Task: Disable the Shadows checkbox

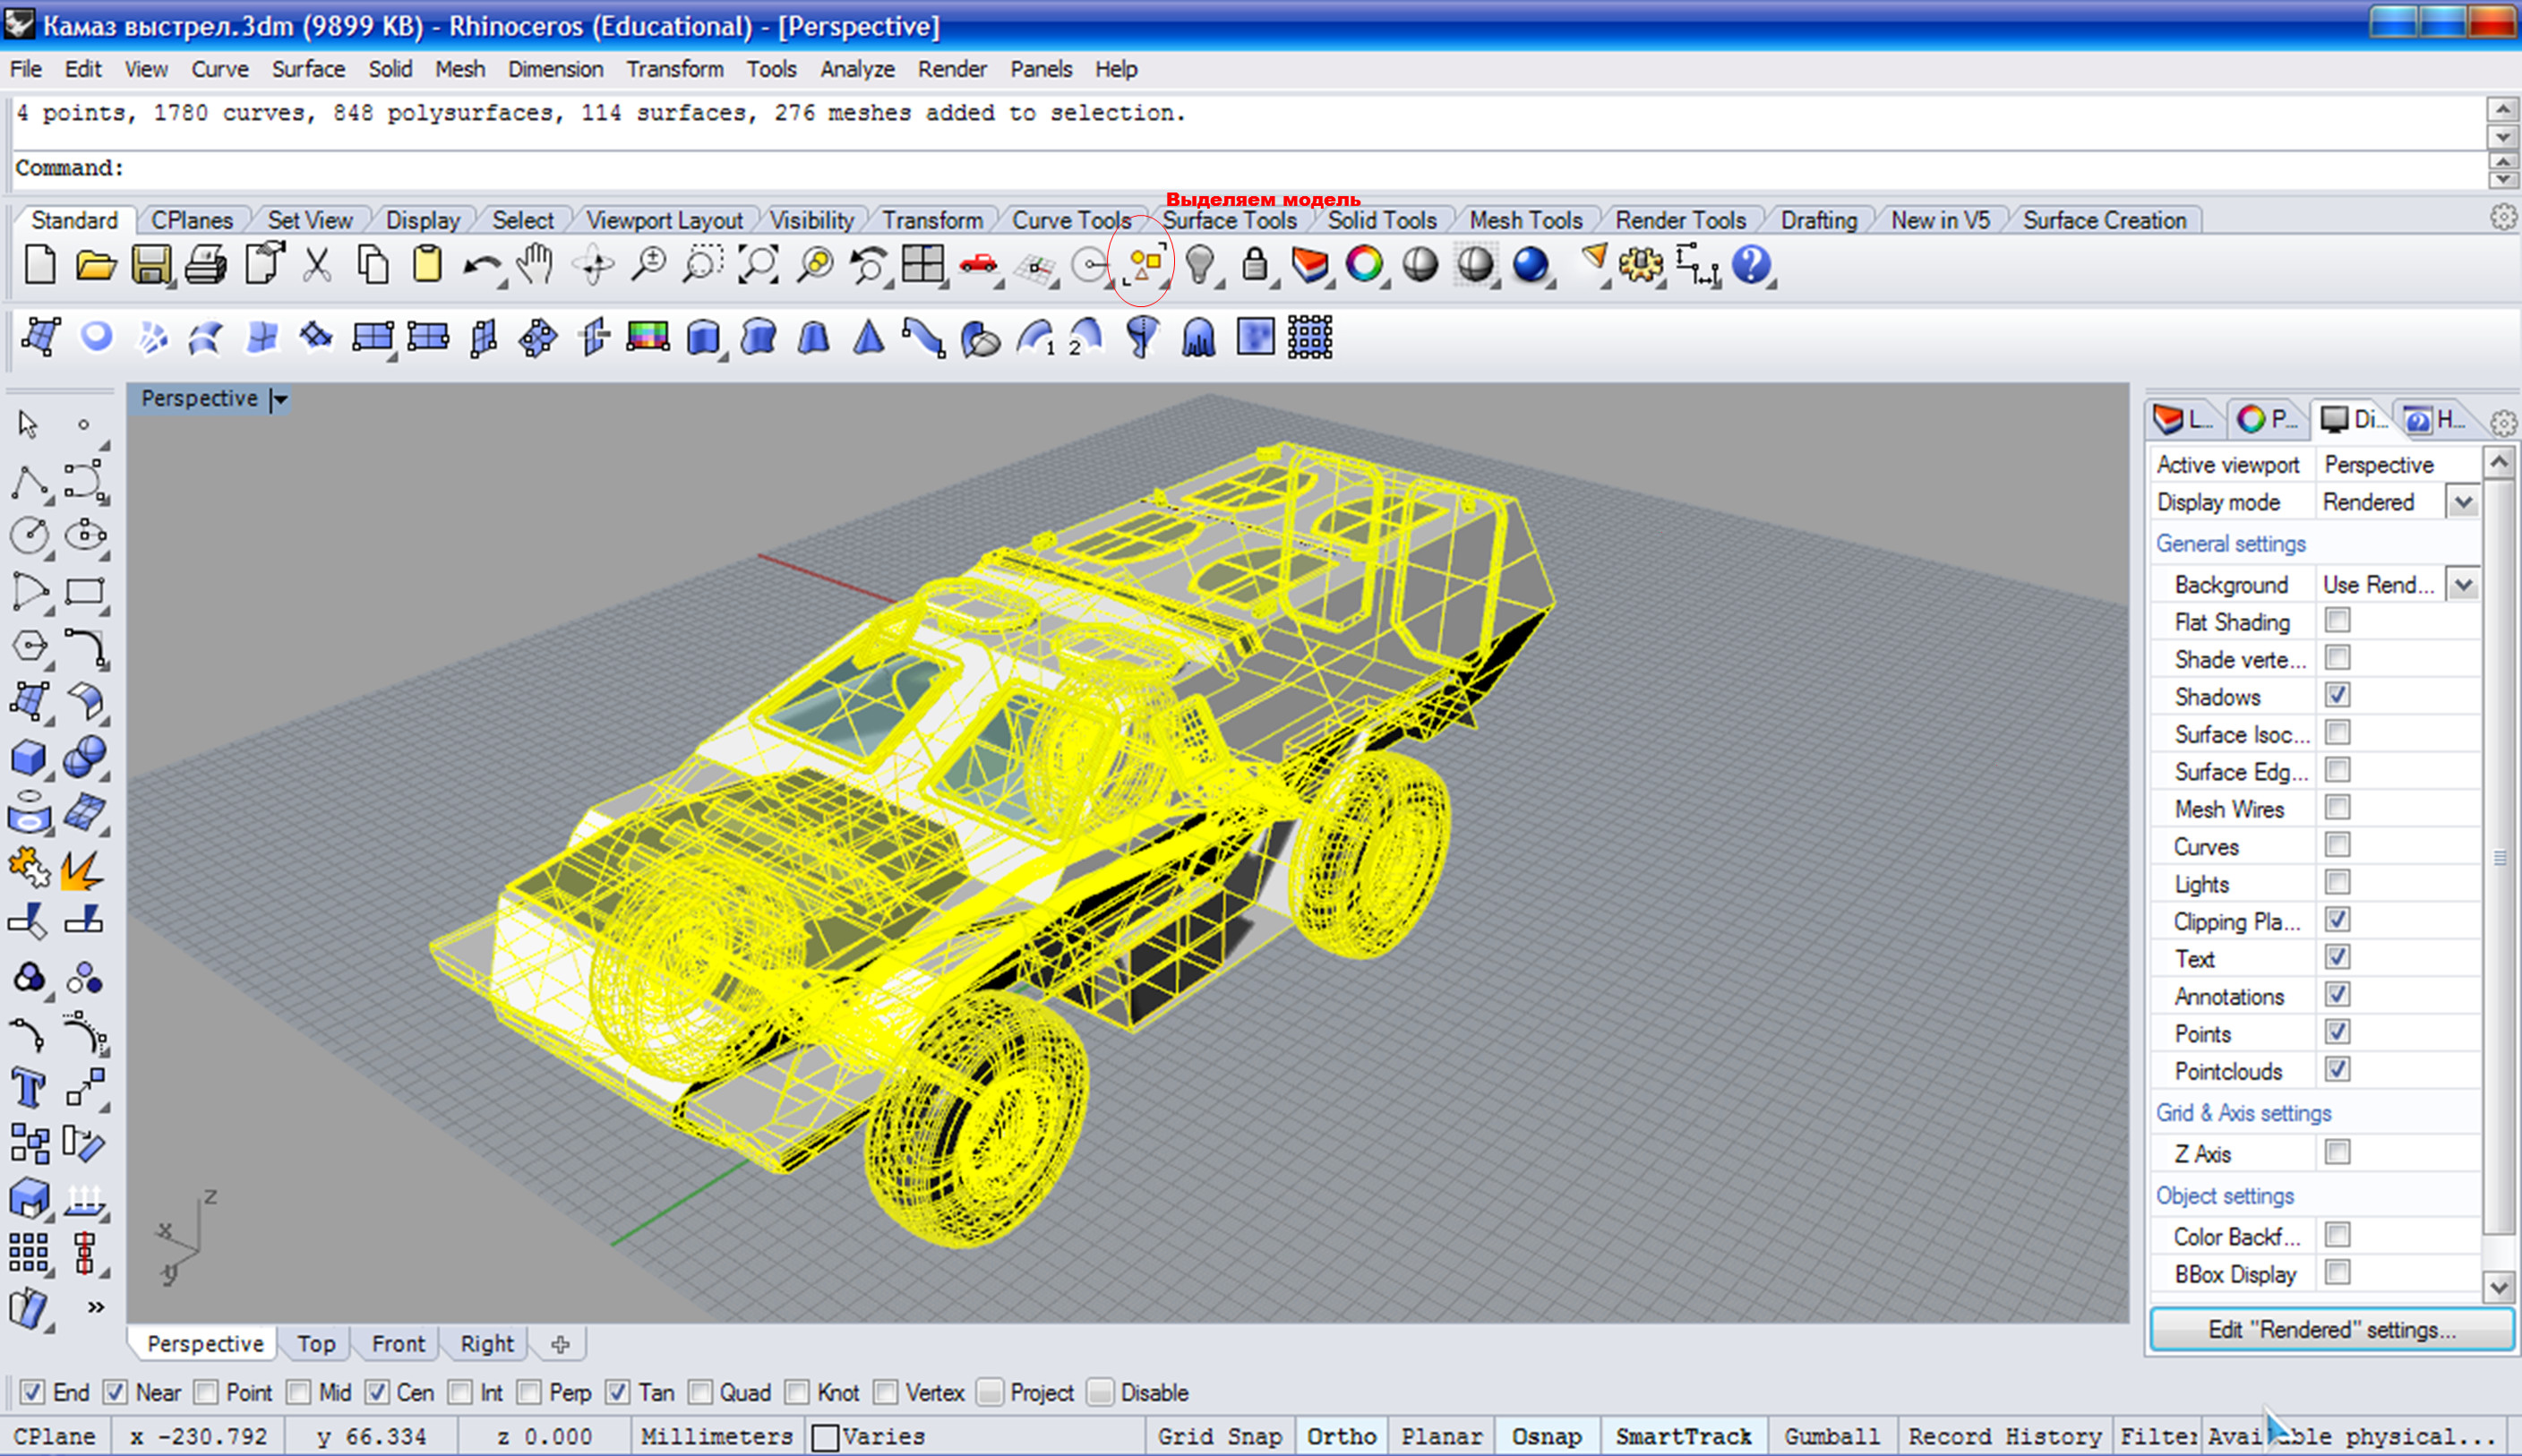Action: click(x=2337, y=695)
